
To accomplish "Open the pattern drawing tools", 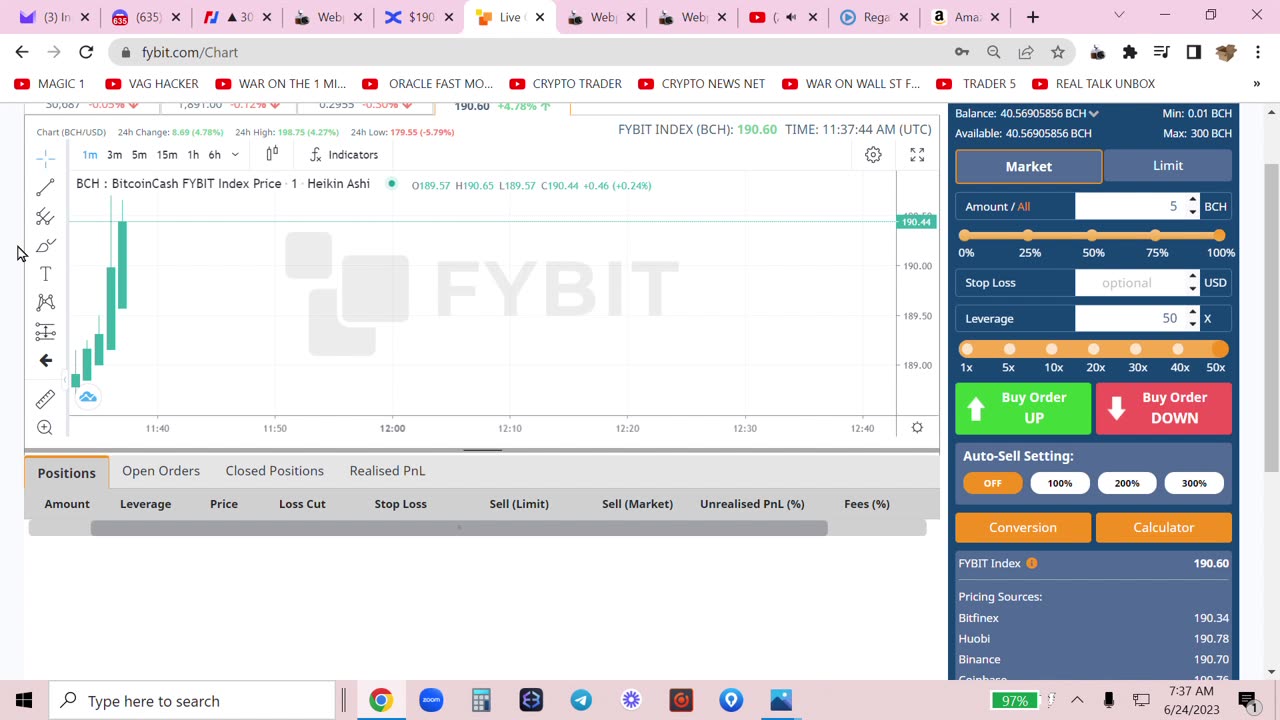I will click(x=45, y=302).
